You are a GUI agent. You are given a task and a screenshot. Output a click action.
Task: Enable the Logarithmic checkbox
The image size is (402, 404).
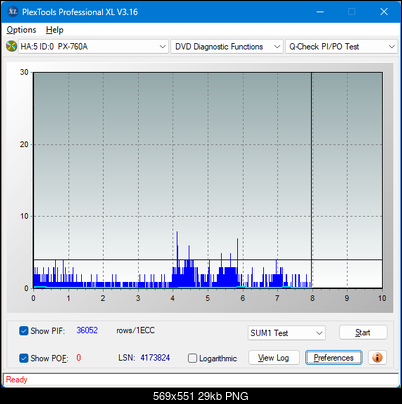click(x=192, y=358)
